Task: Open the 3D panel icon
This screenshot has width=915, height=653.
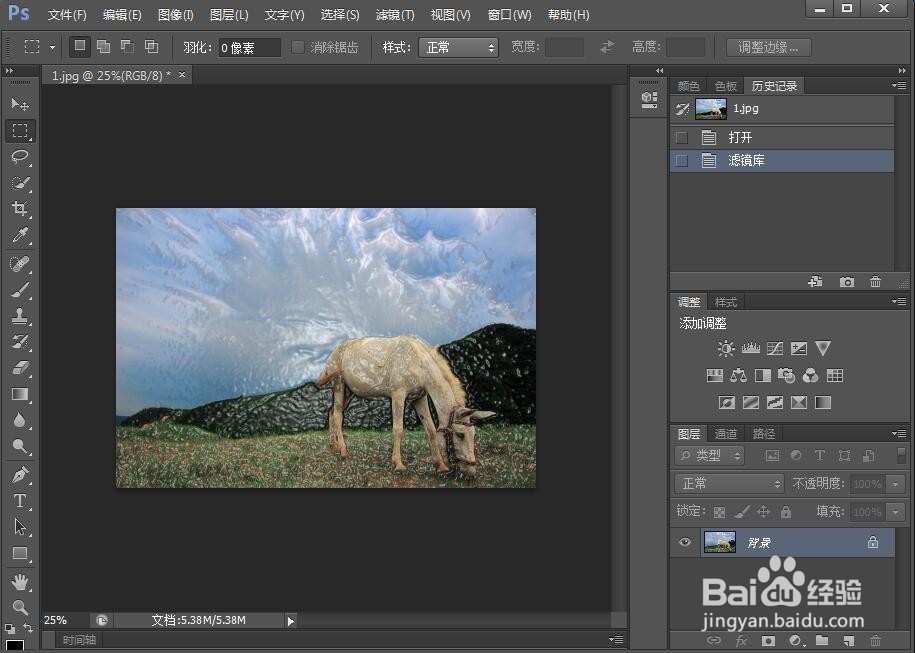Action: tap(649, 100)
